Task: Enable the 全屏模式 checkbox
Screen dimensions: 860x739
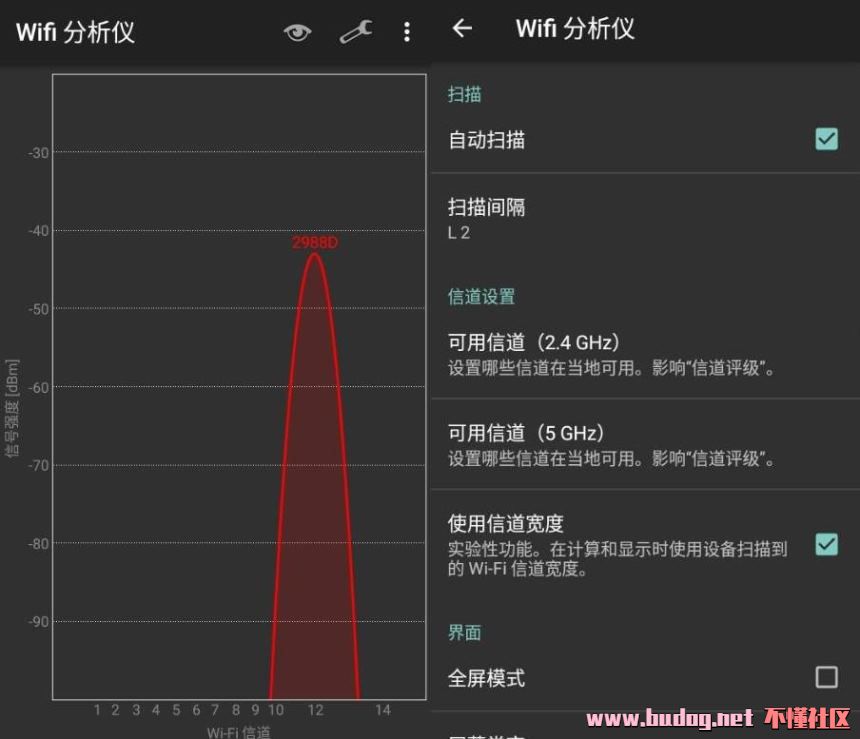Action: 826,677
